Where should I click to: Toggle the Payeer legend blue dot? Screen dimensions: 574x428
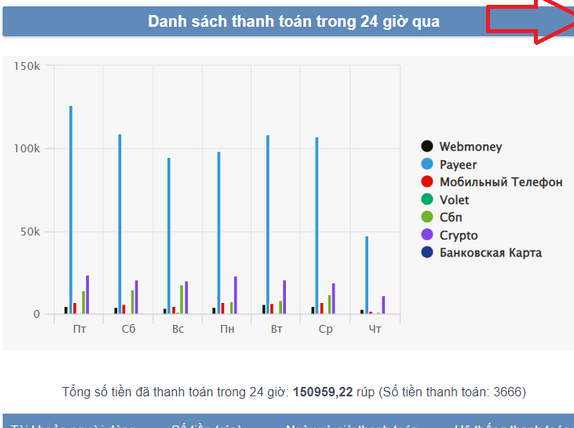427,164
